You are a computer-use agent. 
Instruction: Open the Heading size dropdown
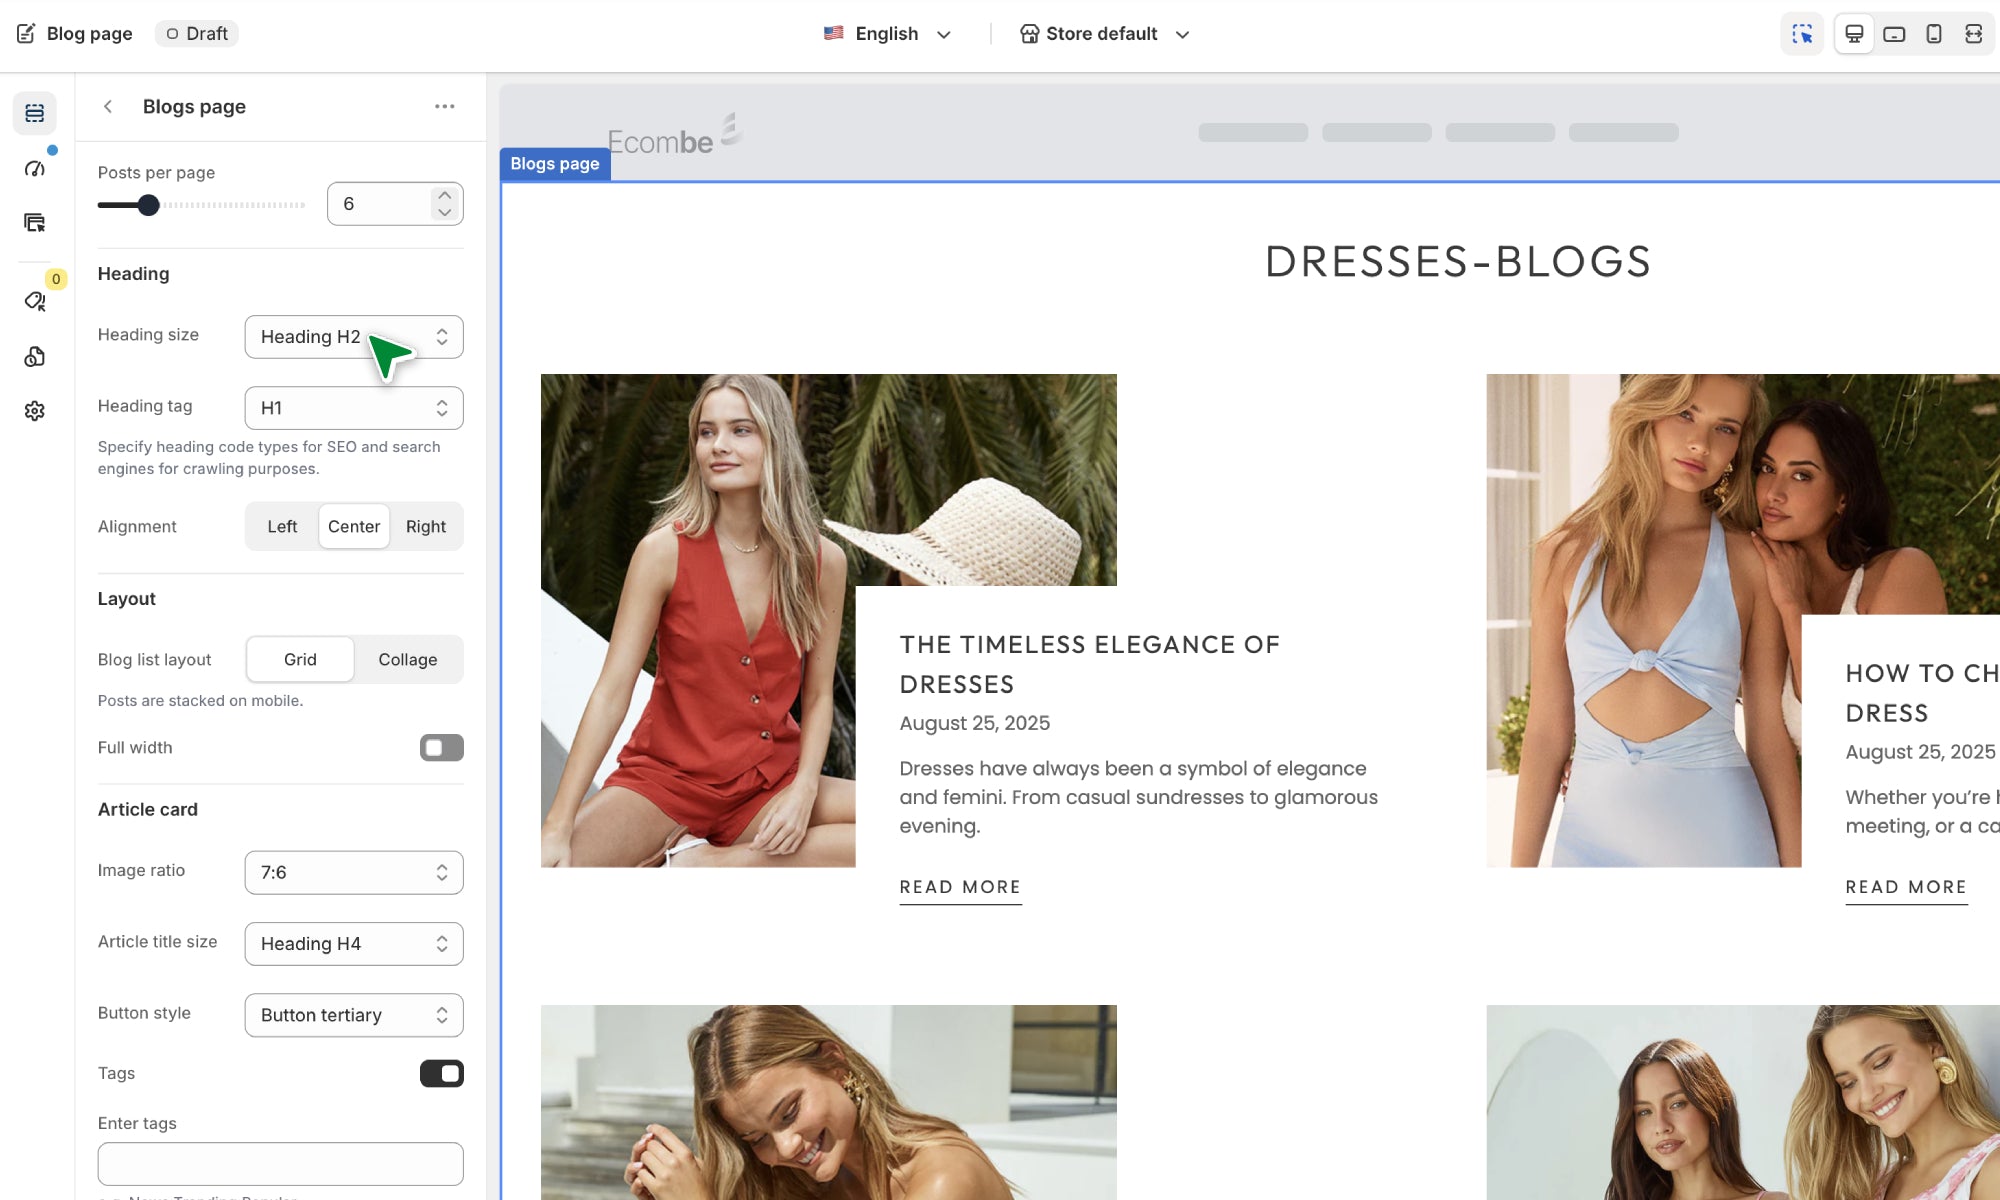[x=354, y=337]
